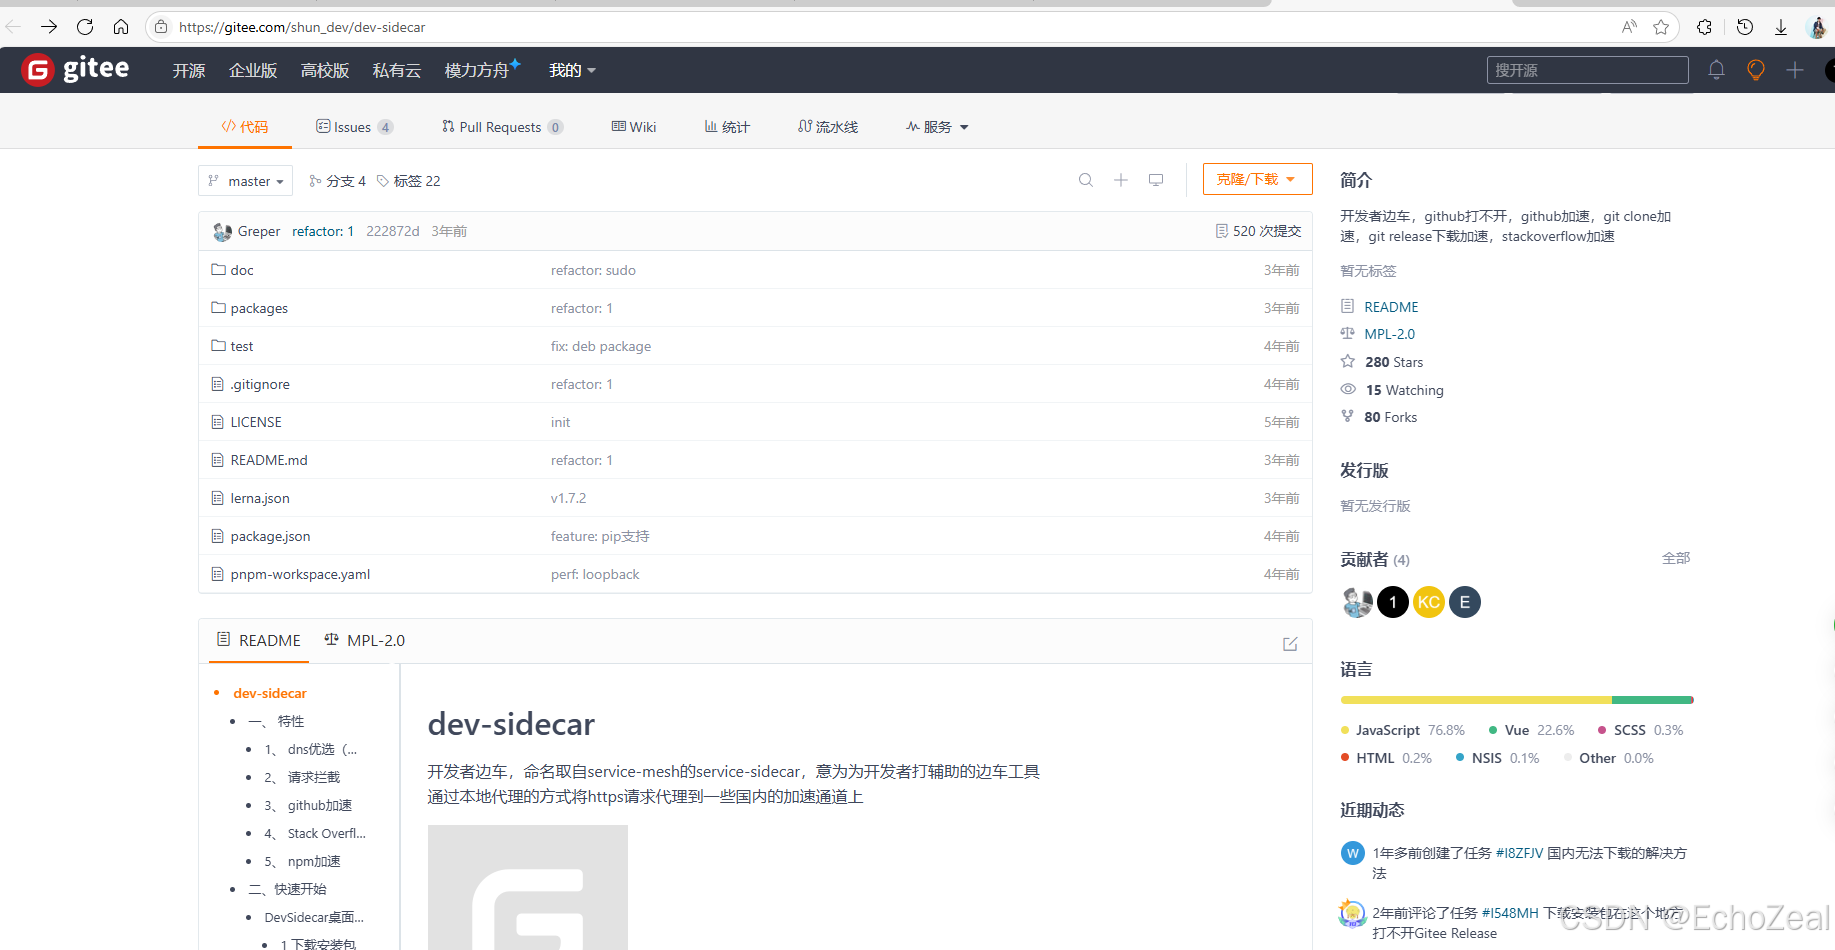Add page to favorites star icon
Image resolution: width=1835 pixels, height=950 pixels.
(x=1661, y=27)
